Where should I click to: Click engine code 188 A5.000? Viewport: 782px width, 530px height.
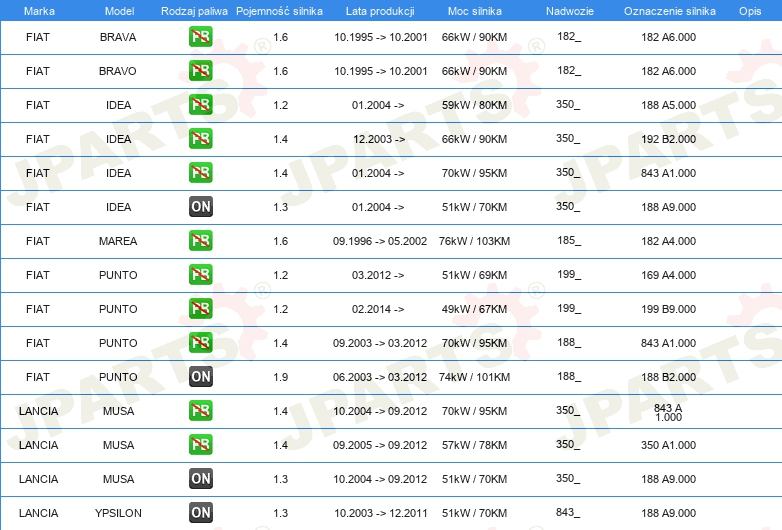click(x=668, y=105)
